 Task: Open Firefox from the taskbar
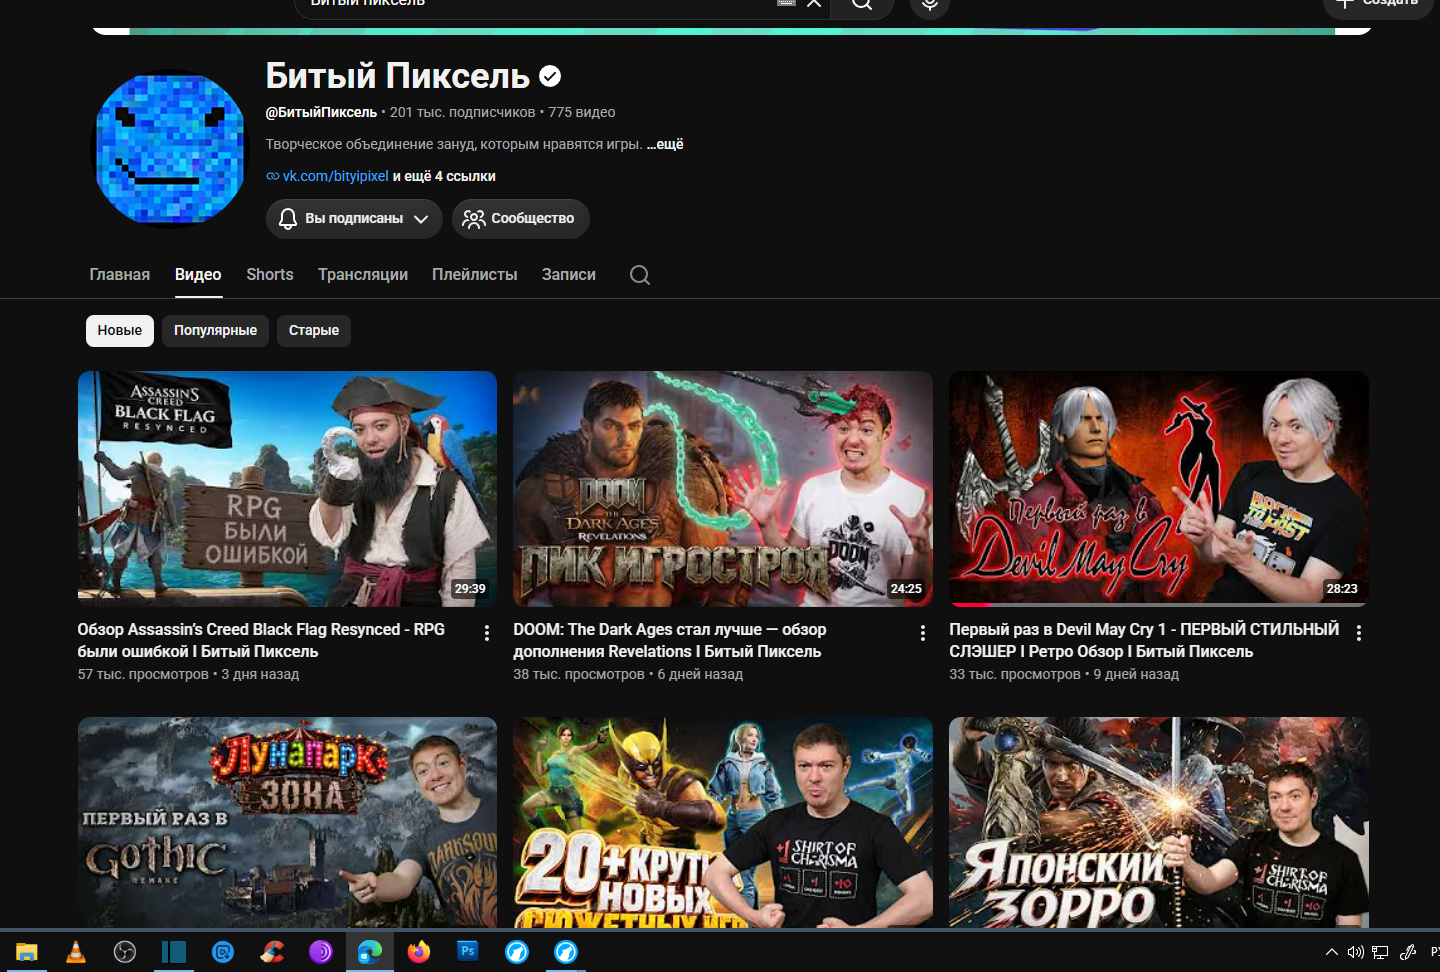click(419, 952)
